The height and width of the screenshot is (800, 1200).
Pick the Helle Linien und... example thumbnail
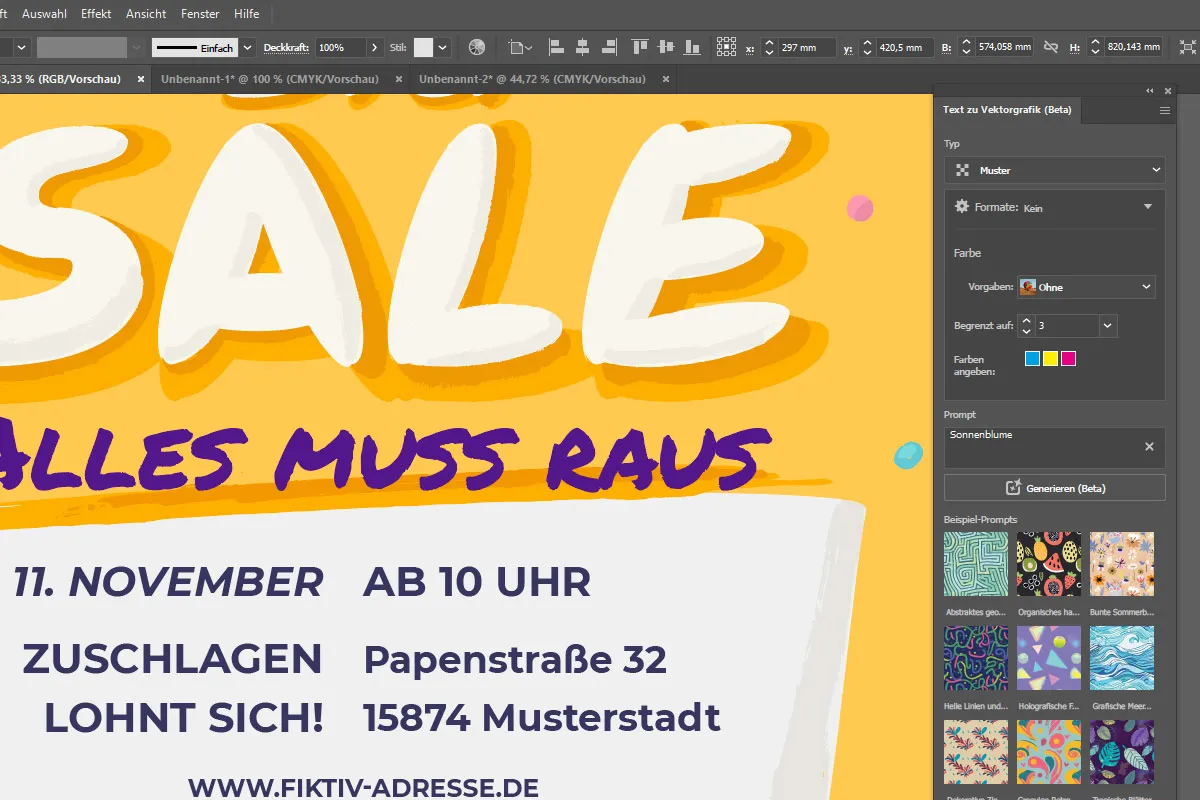point(976,658)
